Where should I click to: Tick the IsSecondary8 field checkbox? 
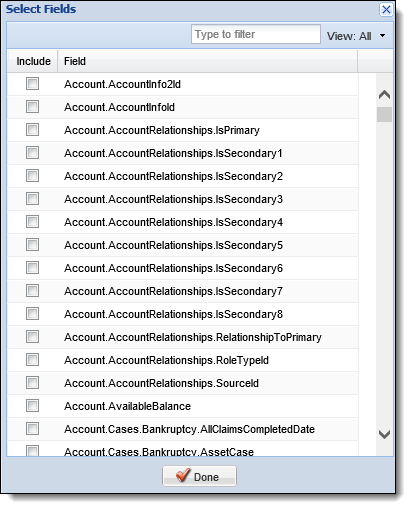[x=32, y=314]
